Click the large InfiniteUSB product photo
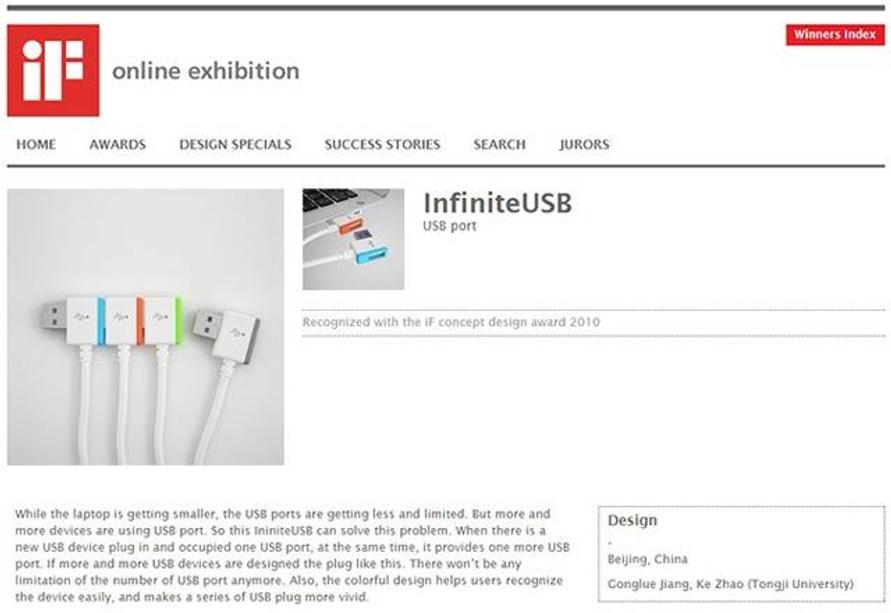Screen dimensions: 891x613 [145, 327]
